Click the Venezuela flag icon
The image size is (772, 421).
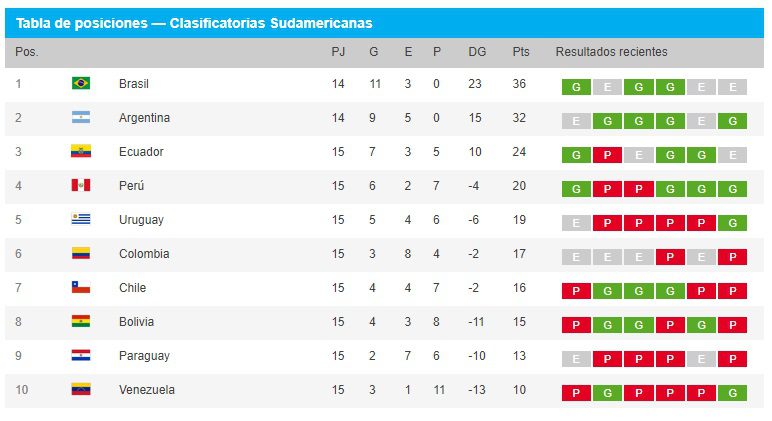[81, 390]
